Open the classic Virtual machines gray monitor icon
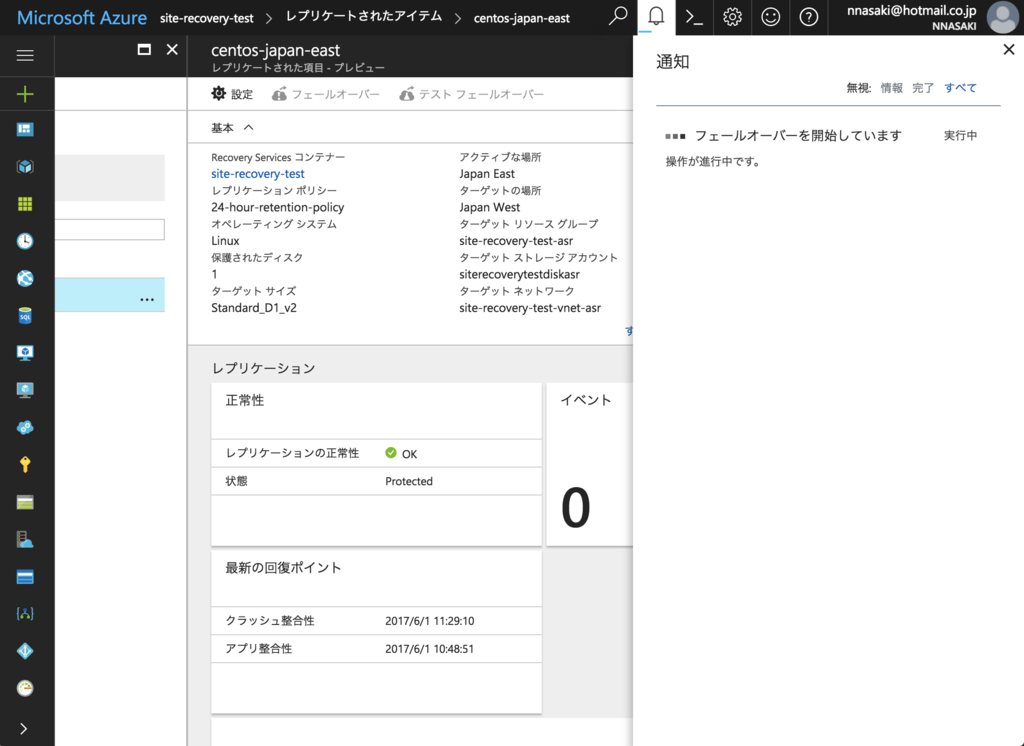This screenshot has width=1024, height=746. point(25,390)
